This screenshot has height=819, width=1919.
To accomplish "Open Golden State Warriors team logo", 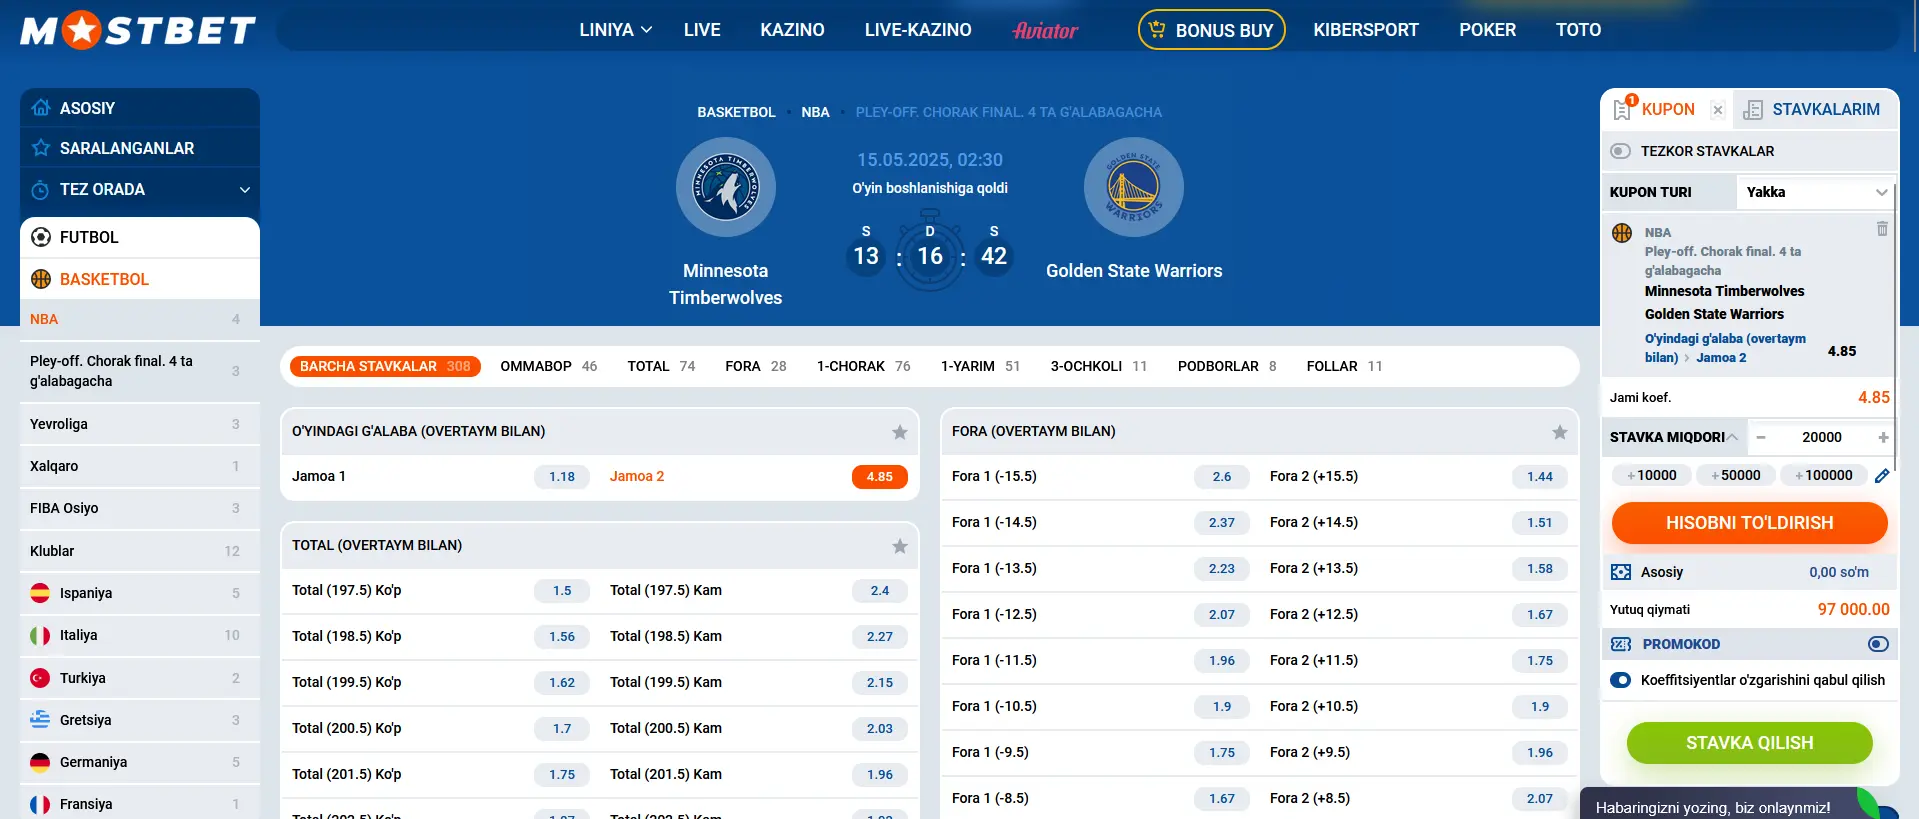I will point(1134,187).
